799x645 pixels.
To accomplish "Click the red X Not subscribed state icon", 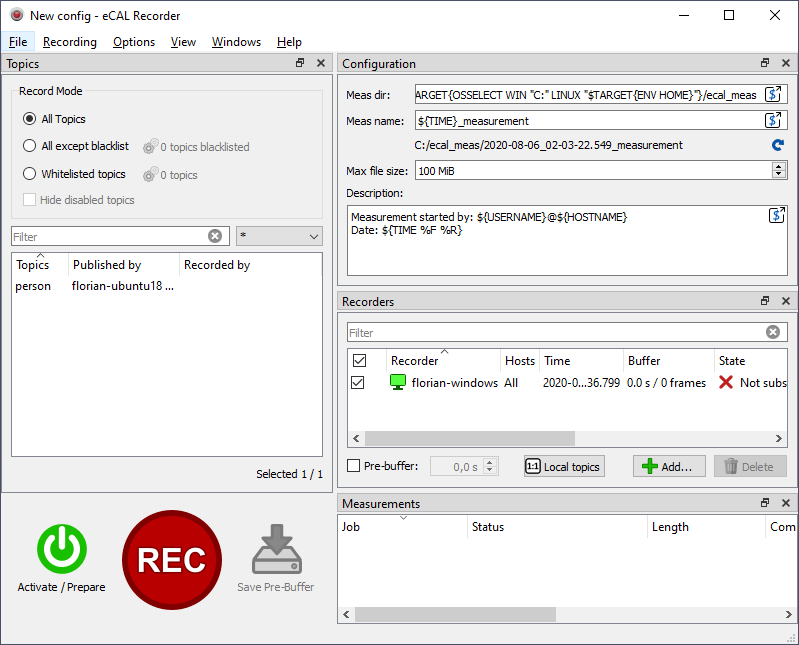I will coord(726,382).
